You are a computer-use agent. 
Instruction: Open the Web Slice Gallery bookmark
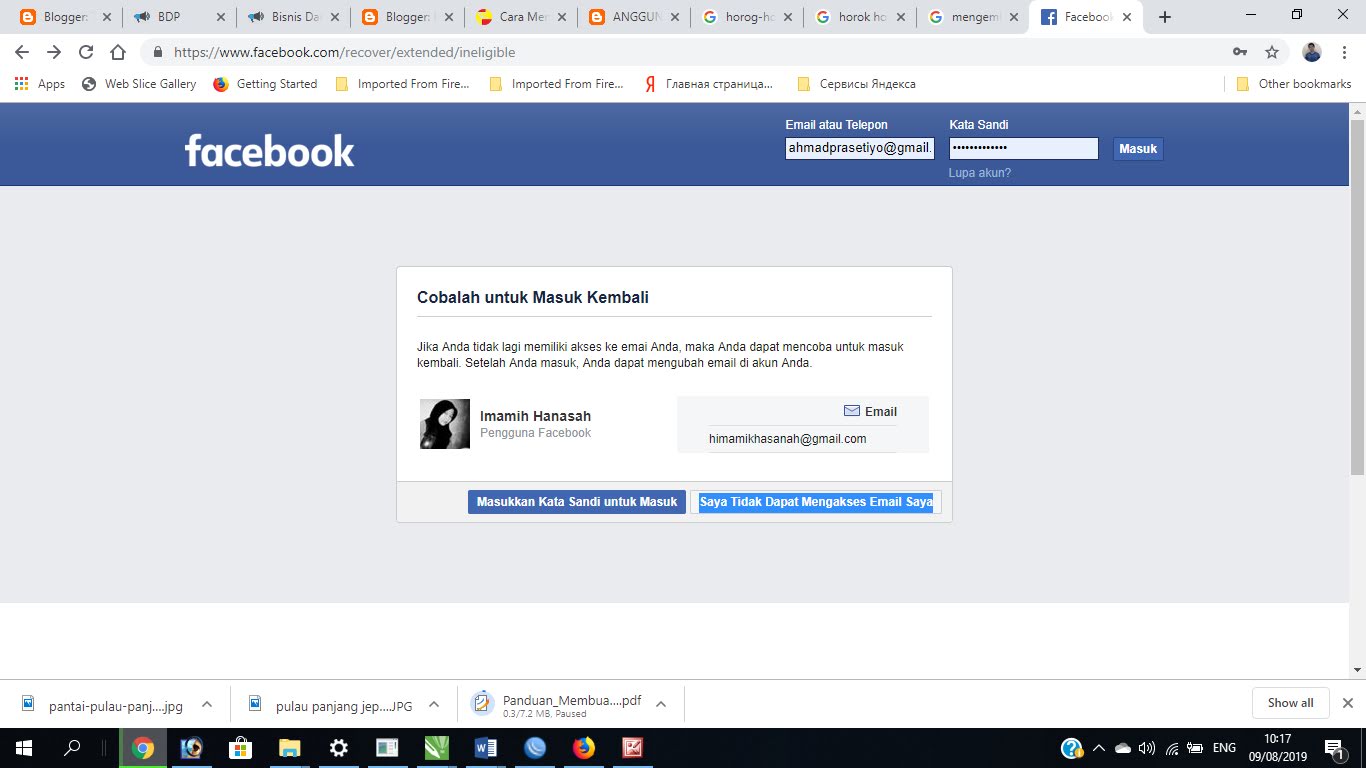139,84
